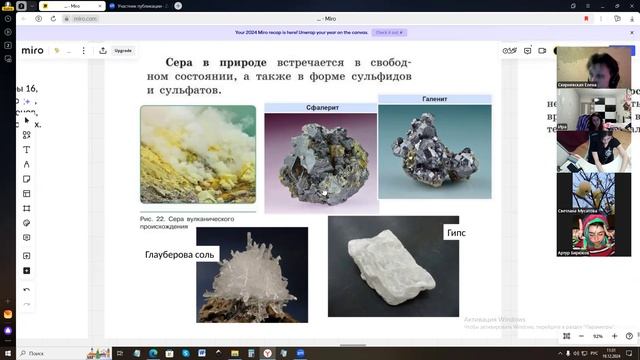This screenshot has width=640, height=360.
Task: Zoom out with the minus button
Action: coord(582,336)
